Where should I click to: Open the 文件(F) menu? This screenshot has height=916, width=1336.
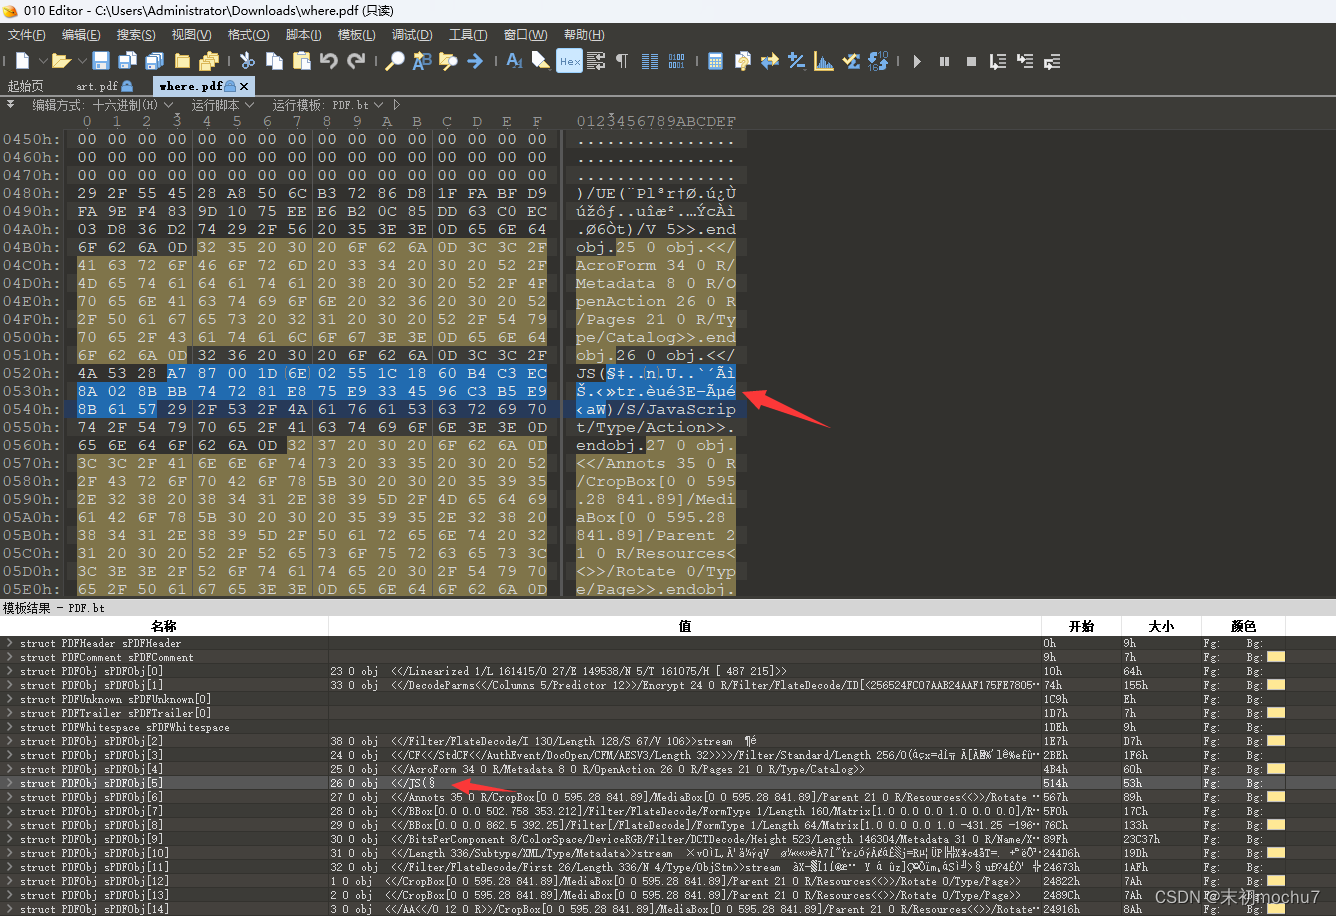pos(27,35)
